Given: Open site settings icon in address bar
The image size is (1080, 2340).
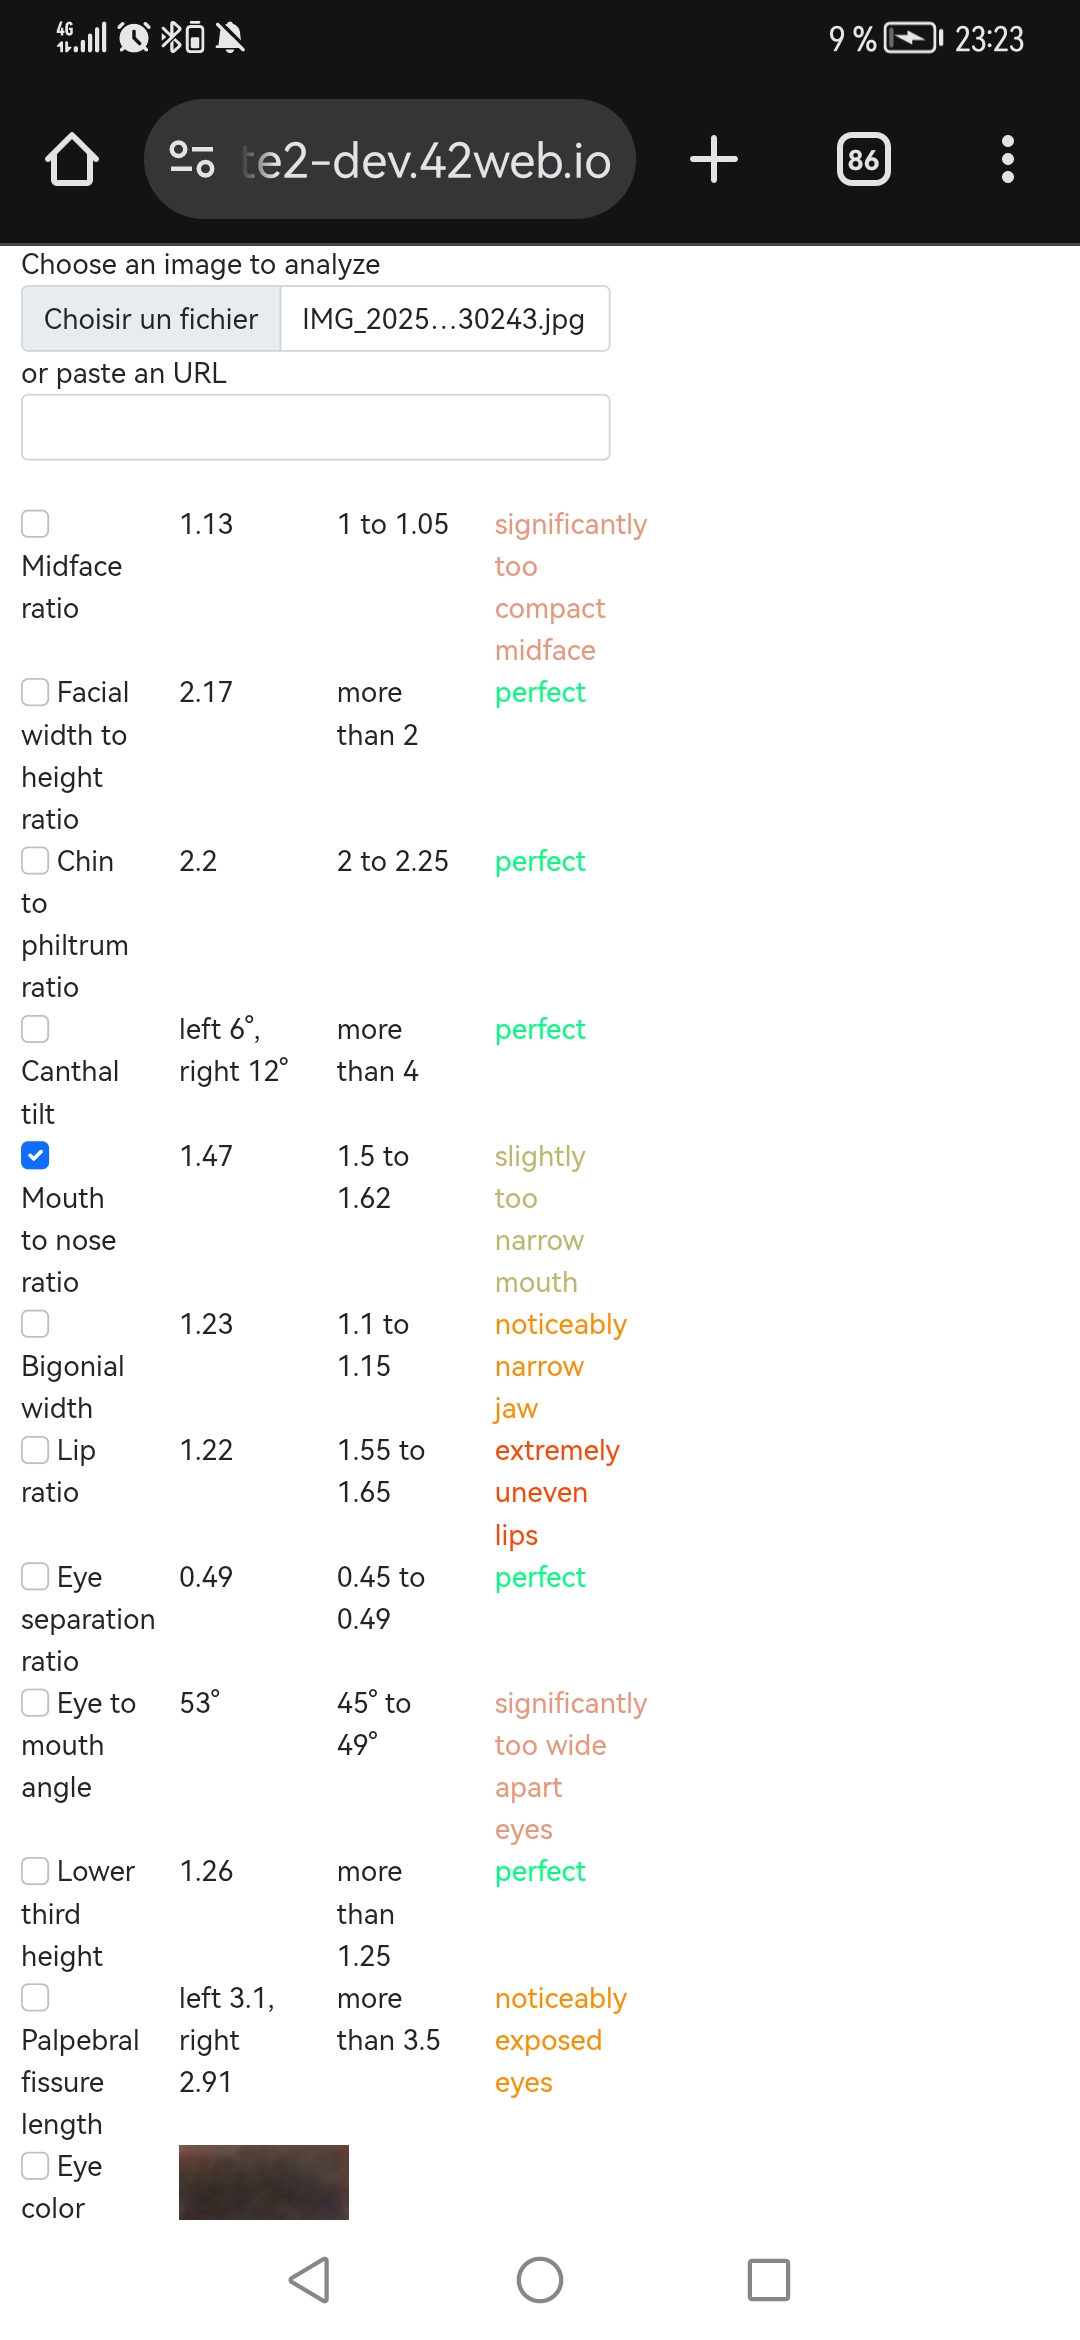Looking at the screenshot, I should [191, 159].
